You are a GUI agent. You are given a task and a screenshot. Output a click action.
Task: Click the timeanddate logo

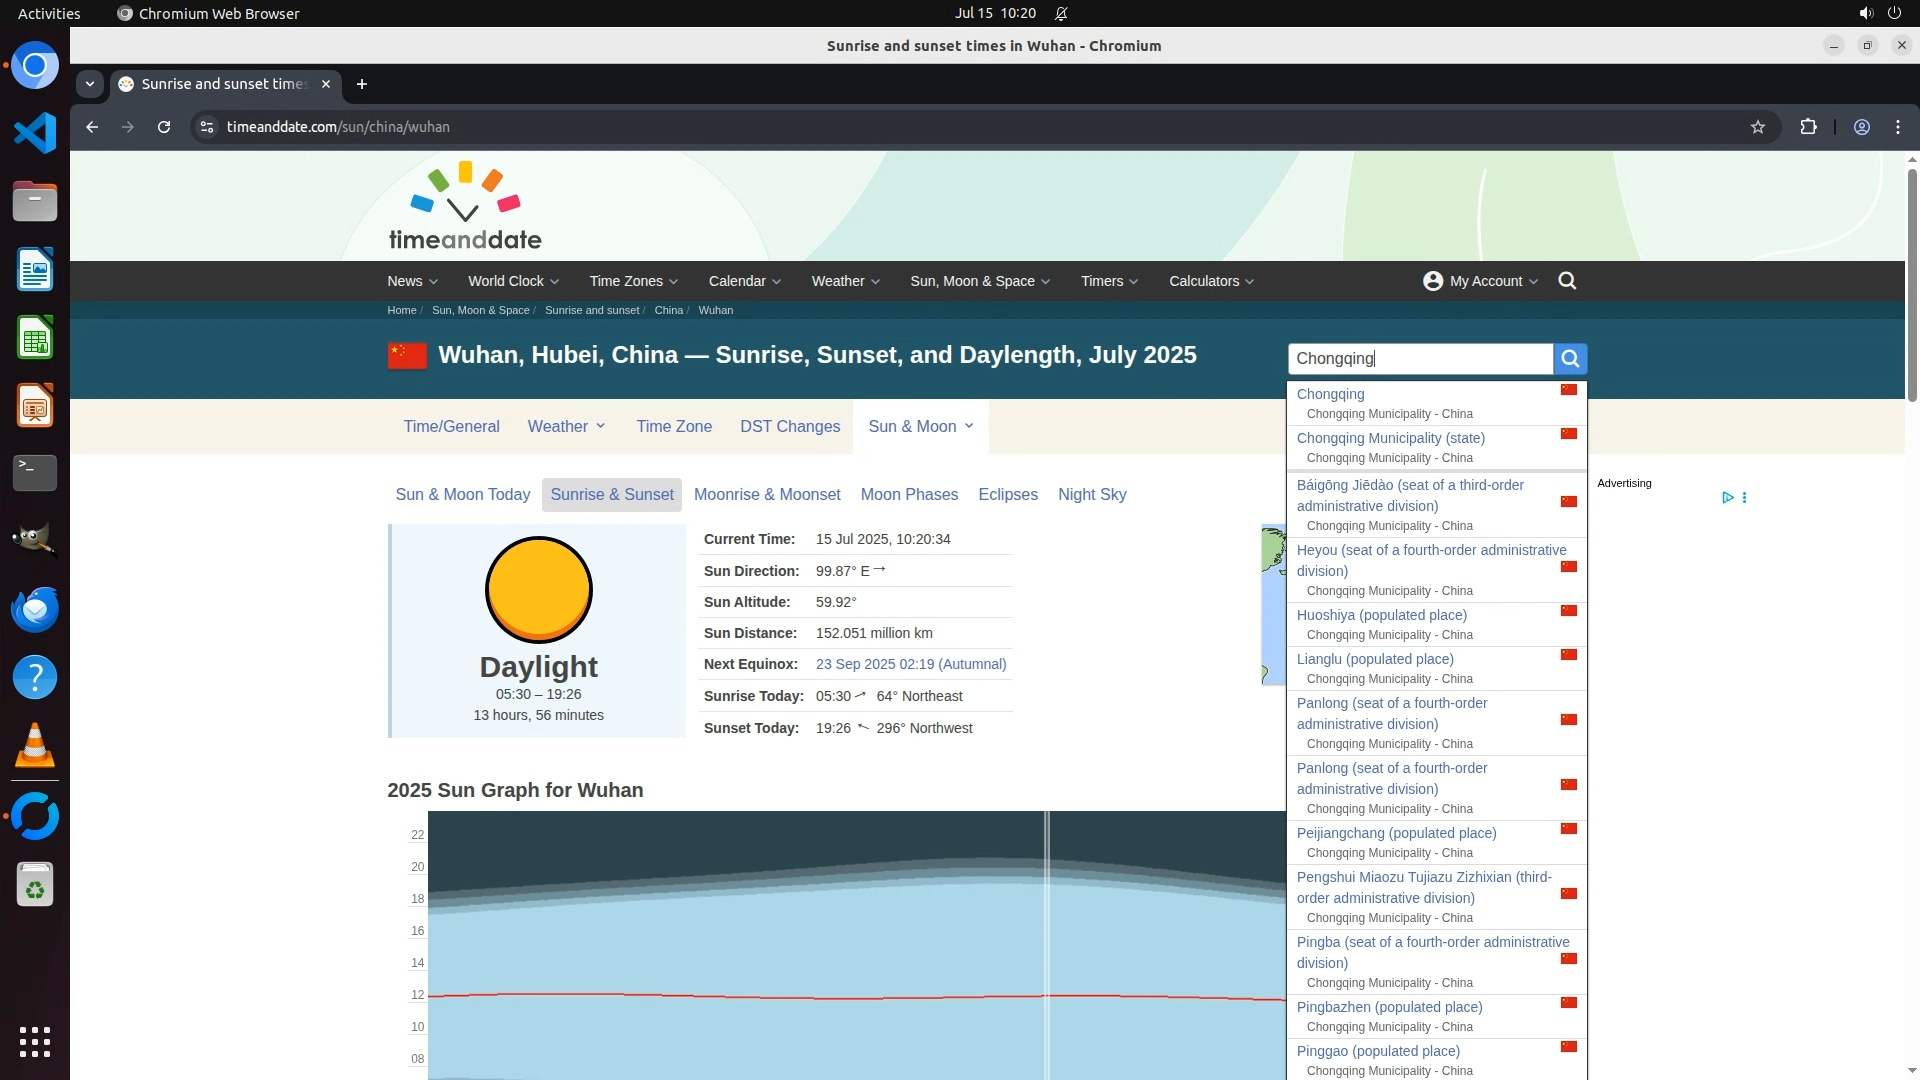(465, 207)
